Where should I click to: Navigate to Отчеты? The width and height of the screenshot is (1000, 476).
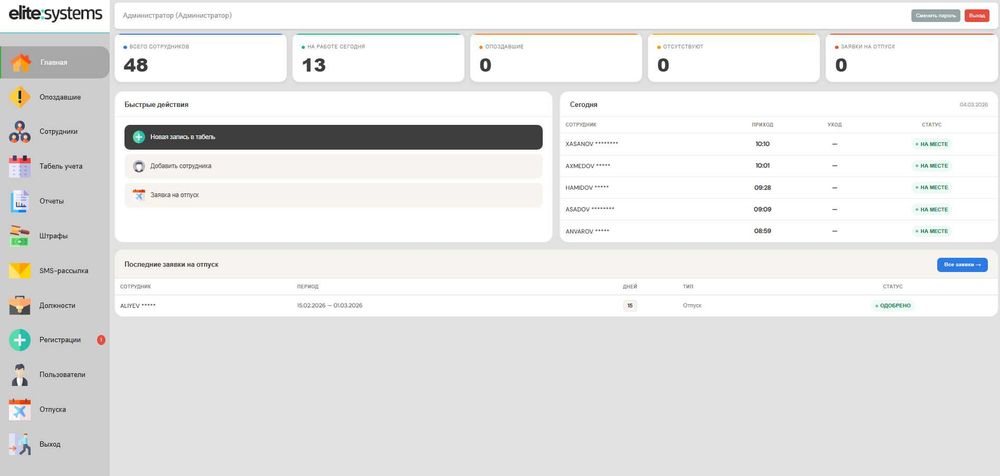(x=55, y=201)
